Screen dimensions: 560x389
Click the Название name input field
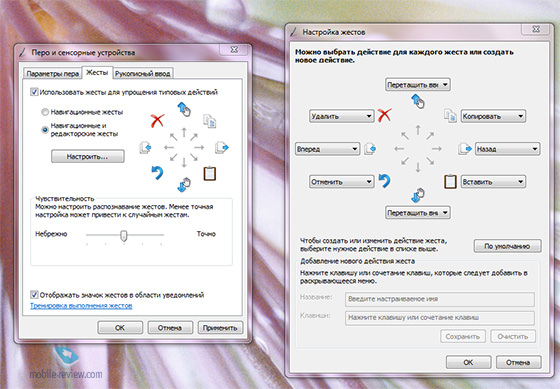[440, 299]
